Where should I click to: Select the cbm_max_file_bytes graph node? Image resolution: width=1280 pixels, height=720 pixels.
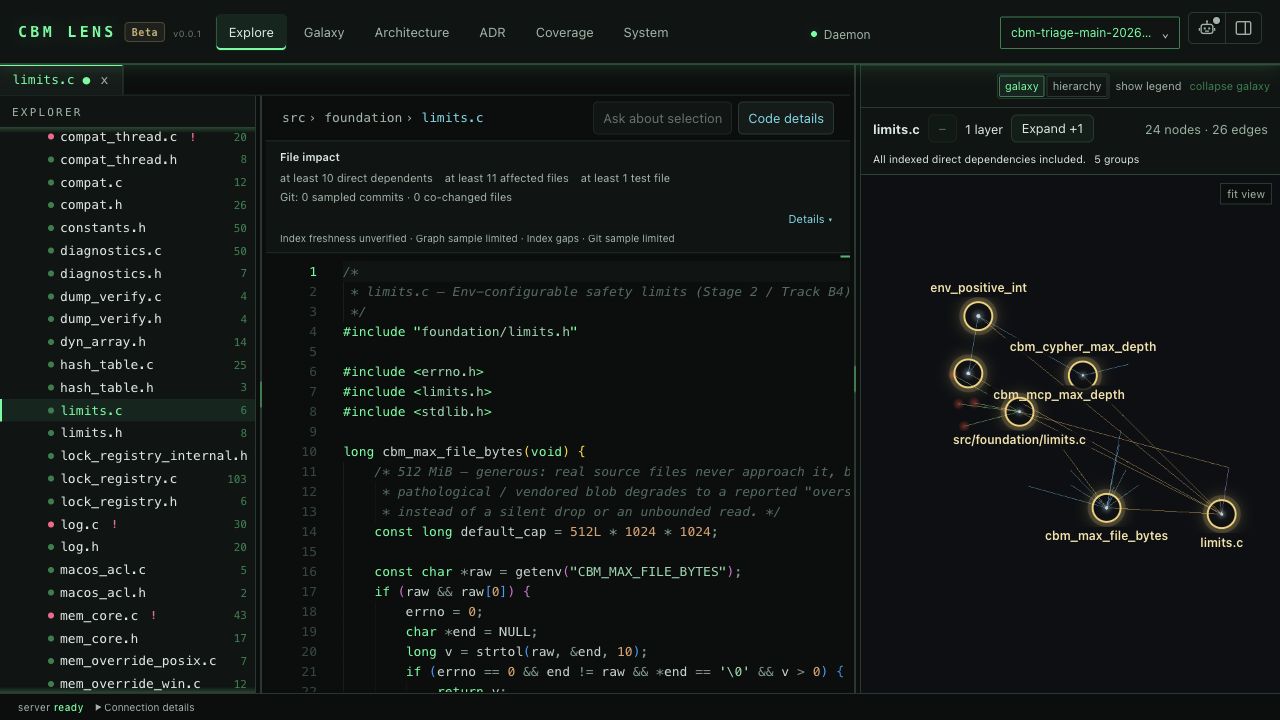[x=1106, y=508]
